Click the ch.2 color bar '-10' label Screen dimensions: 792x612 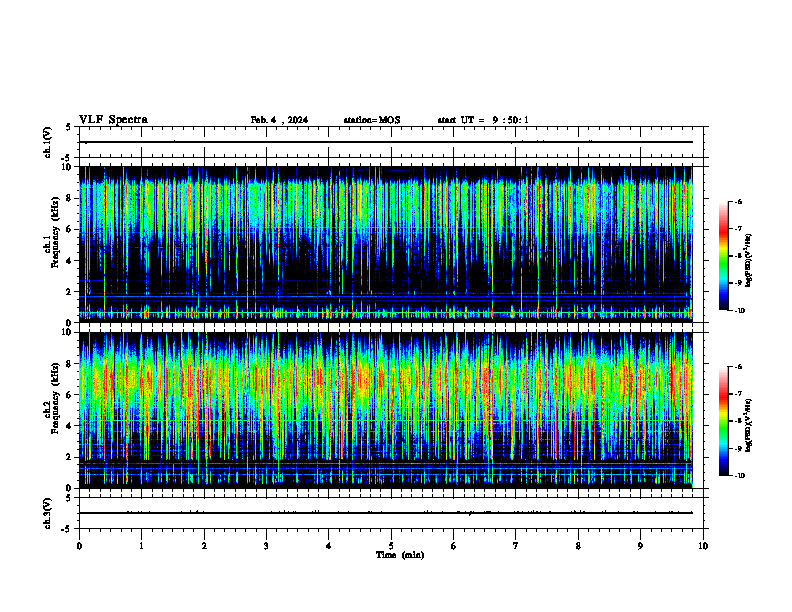[x=740, y=476]
